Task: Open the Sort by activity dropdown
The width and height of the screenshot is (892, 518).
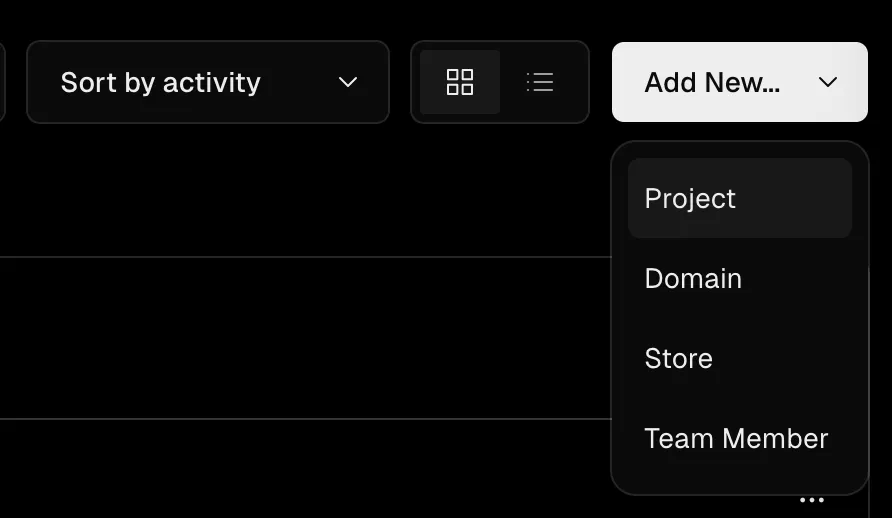Action: (x=207, y=82)
